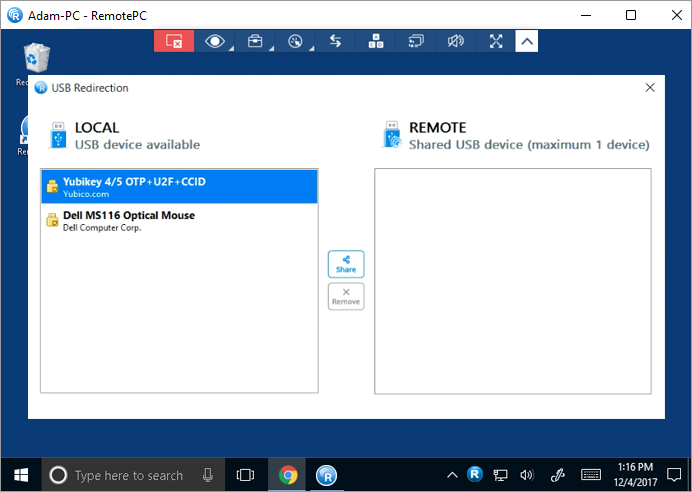Open Chrome from the remote taskbar
Viewport: 692px width, 492px height.
coord(288,475)
